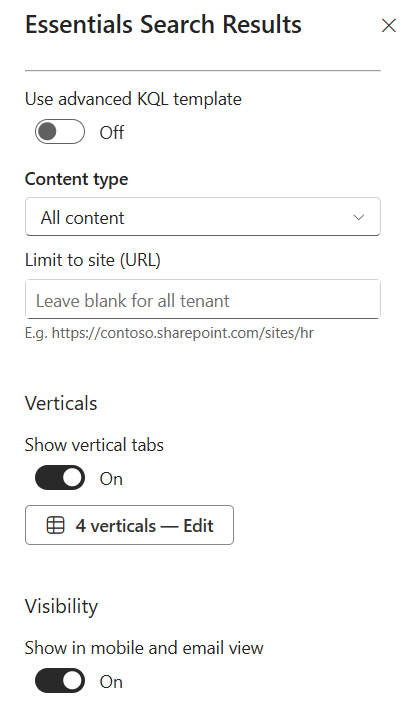
Task: Click the On label beside Show vertical tabs
Action: click(111, 478)
